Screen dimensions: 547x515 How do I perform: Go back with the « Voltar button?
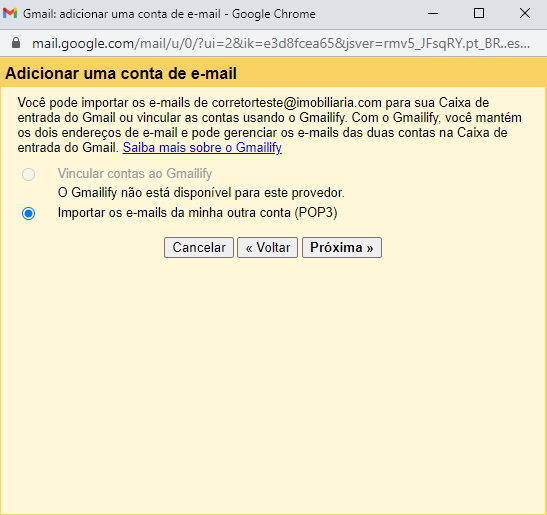click(x=268, y=248)
